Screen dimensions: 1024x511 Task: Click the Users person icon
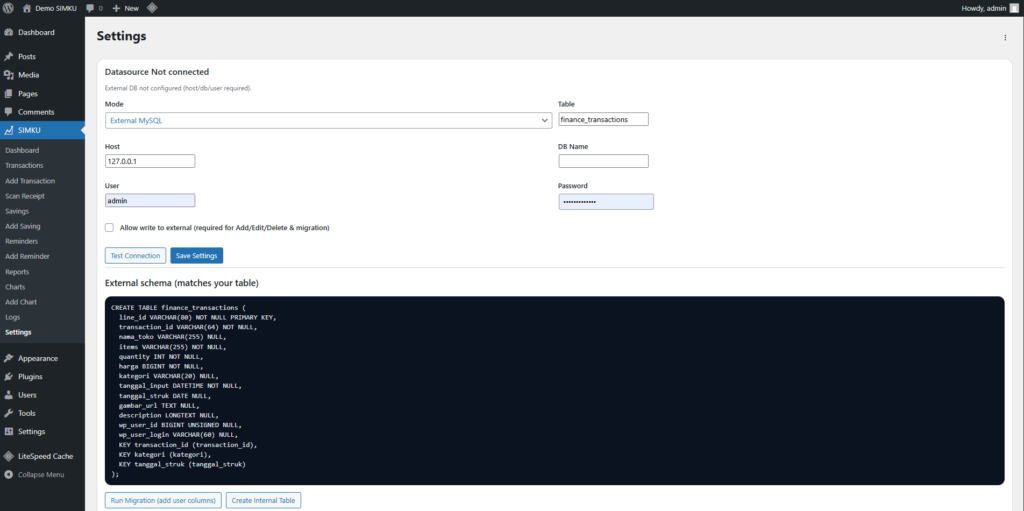9,395
